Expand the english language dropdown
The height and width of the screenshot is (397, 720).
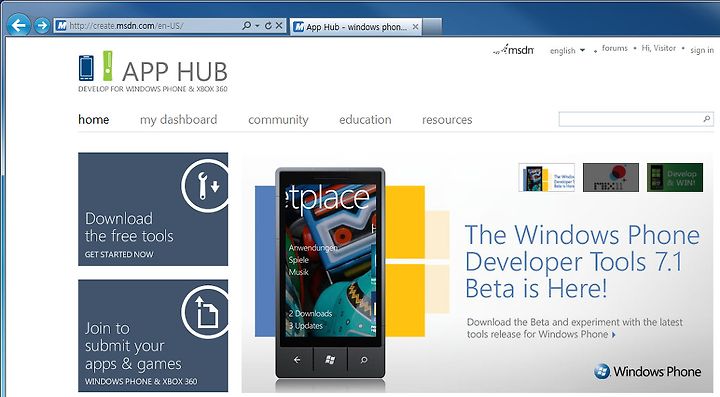(568, 50)
